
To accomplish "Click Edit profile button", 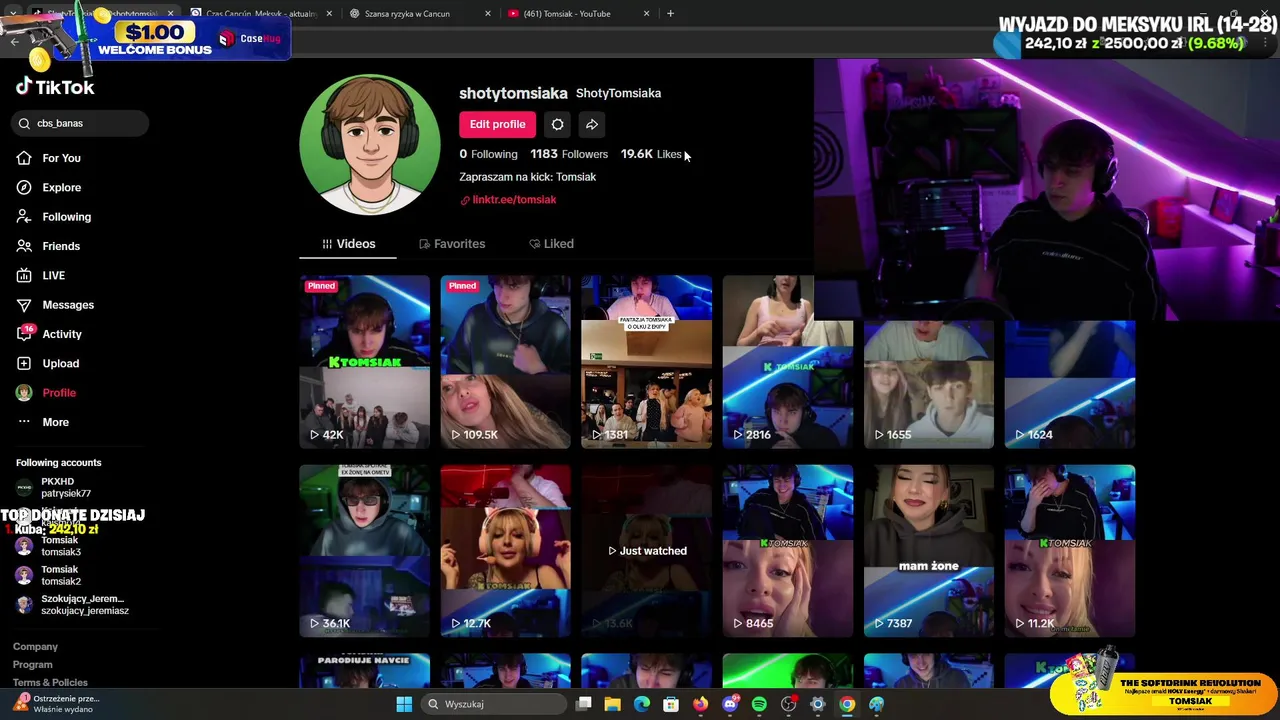I will [497, 124].
